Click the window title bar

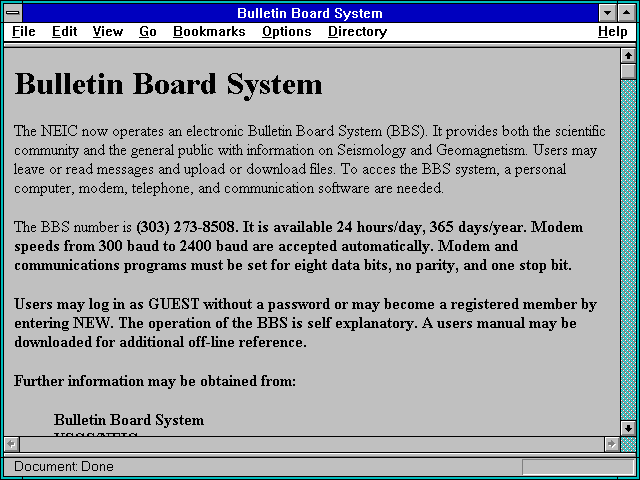pyautogui.click(x=310, y=13)
